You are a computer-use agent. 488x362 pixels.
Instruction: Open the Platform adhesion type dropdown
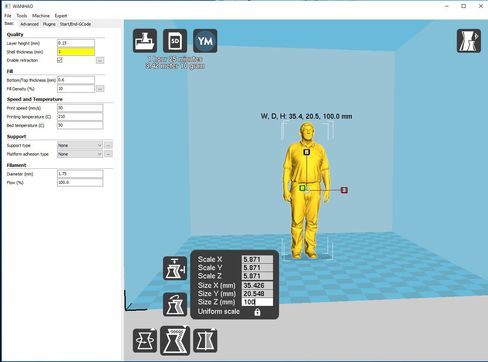point(80,154)
